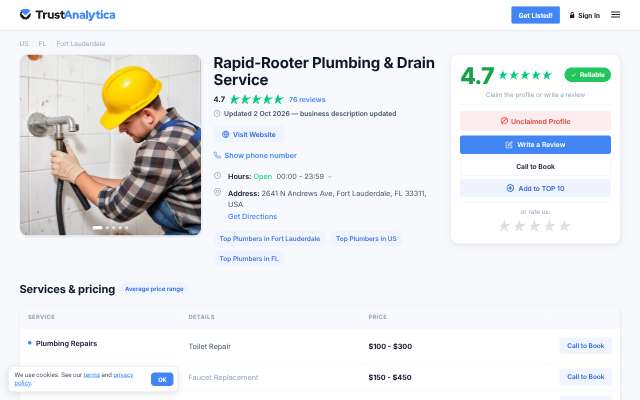
Task: Click the Claim the profile or write a review text
Action: [x=535, y=95]
